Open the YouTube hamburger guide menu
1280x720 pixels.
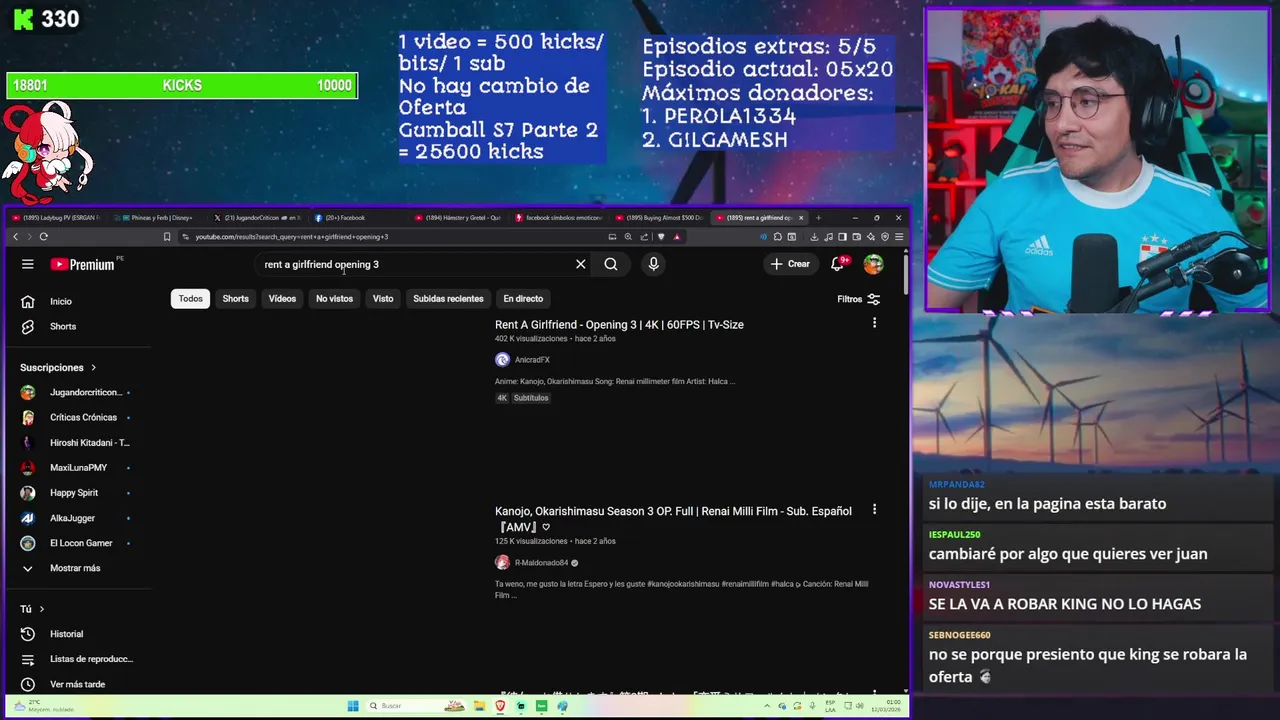[x=28, y=264]
